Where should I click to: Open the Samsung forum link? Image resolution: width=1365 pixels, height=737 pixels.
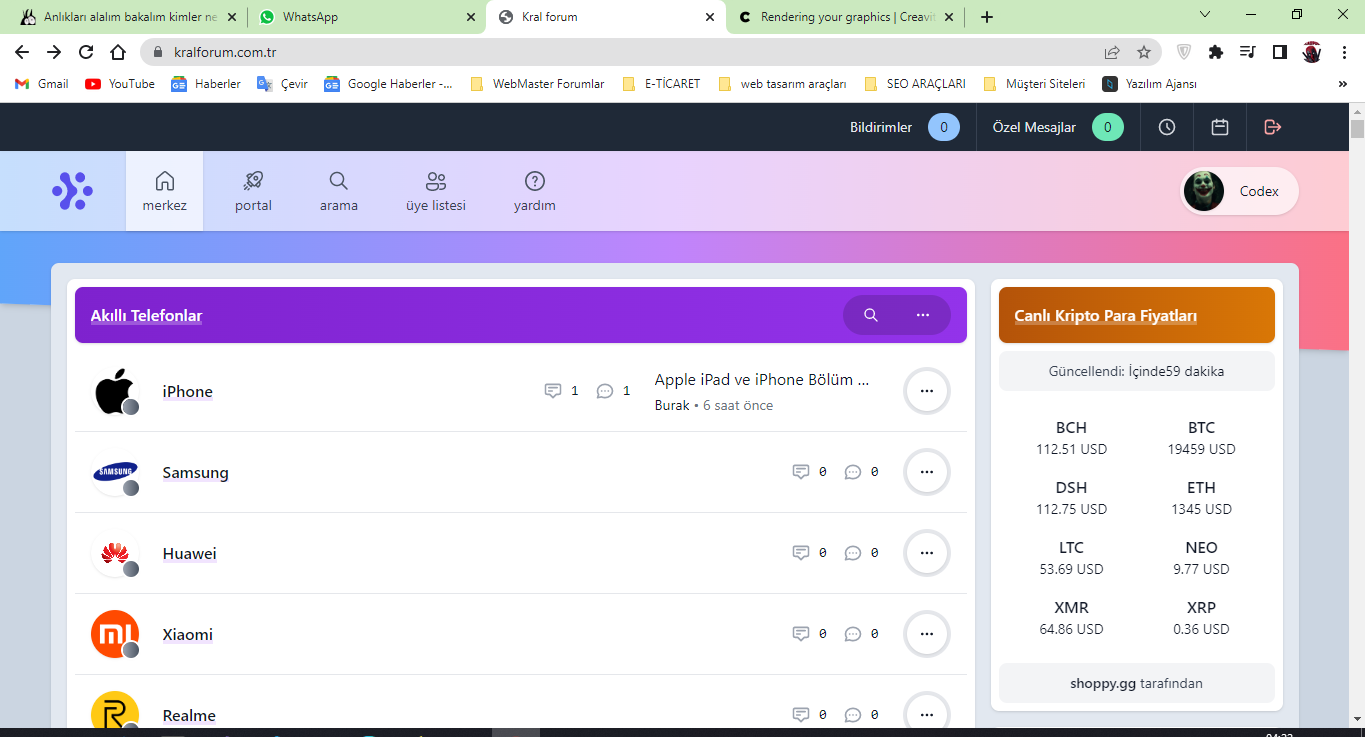196,473
